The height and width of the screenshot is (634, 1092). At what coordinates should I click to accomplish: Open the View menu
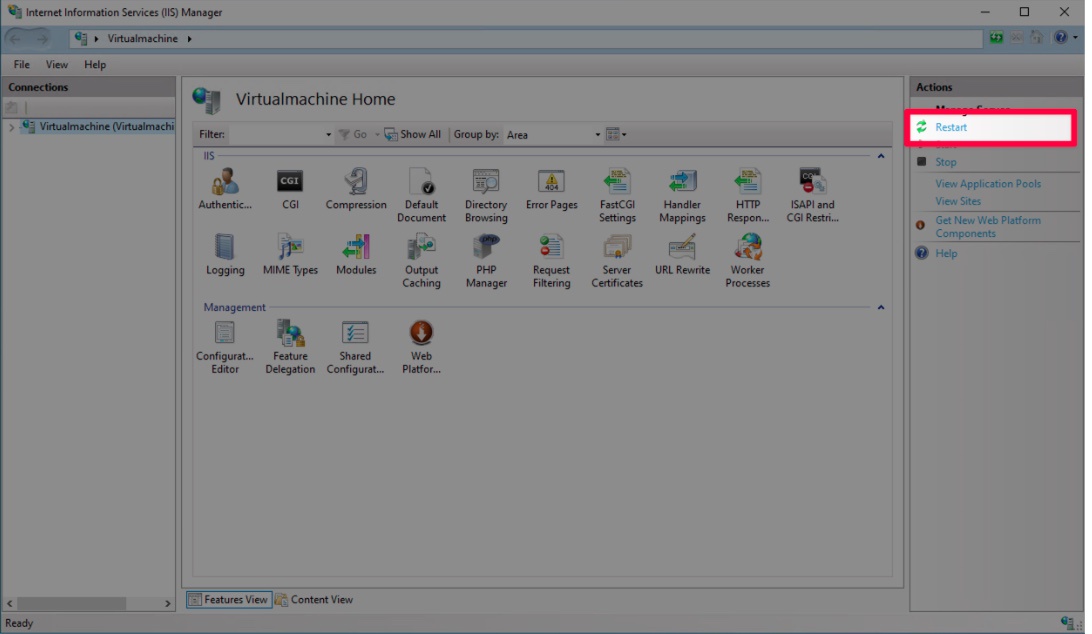(x=56, y=65)
